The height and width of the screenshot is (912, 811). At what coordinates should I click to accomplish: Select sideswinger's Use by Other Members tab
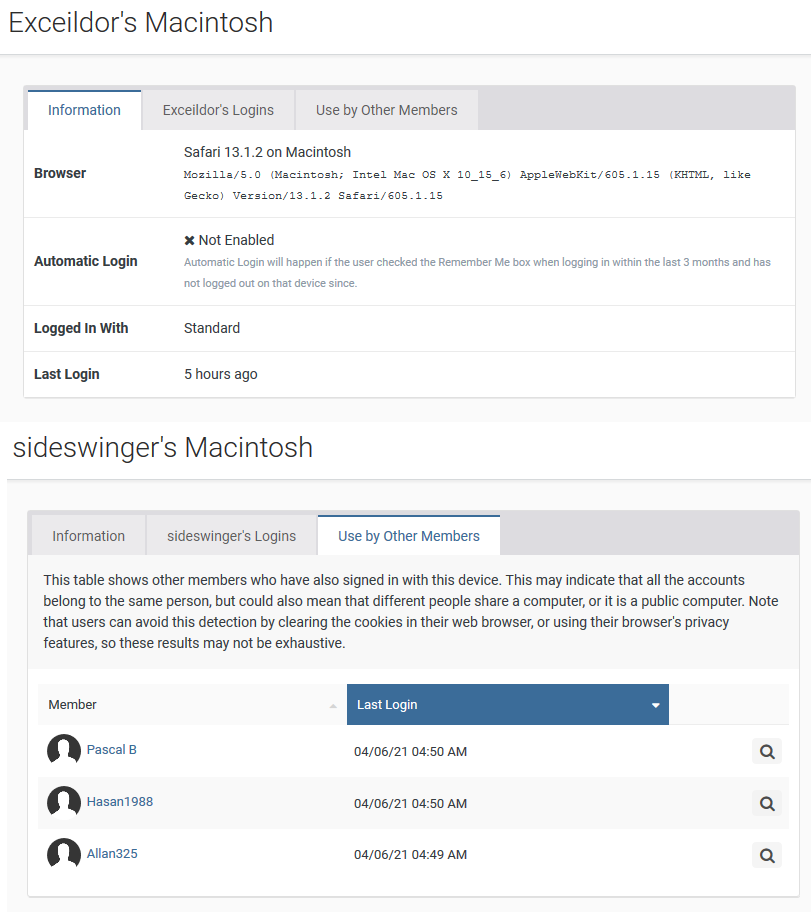click(x=409, y=536)
